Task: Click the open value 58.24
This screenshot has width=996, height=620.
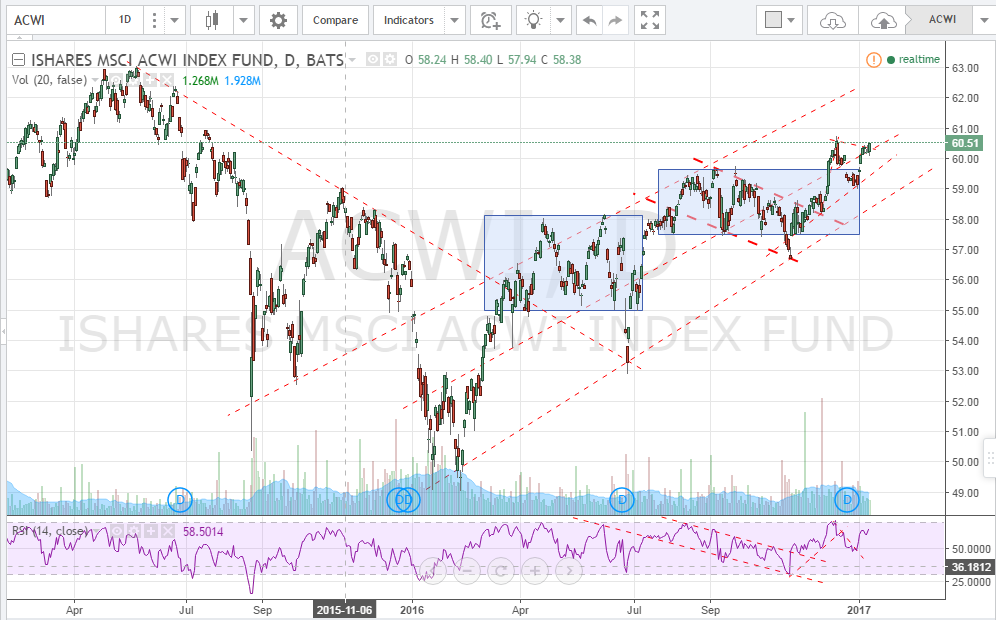Action: [x=432, y=60]
